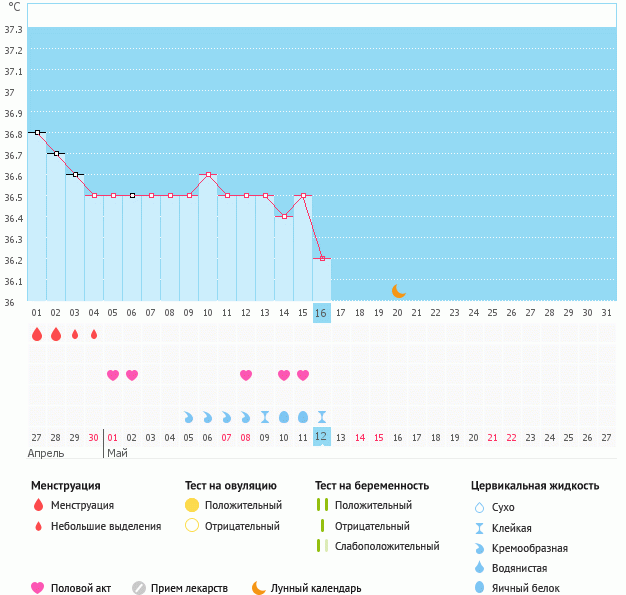Click the menstruation drop on cycle day 01
Image resolution: width=626 pixels, height=595 pixels.
coord(37,335)
